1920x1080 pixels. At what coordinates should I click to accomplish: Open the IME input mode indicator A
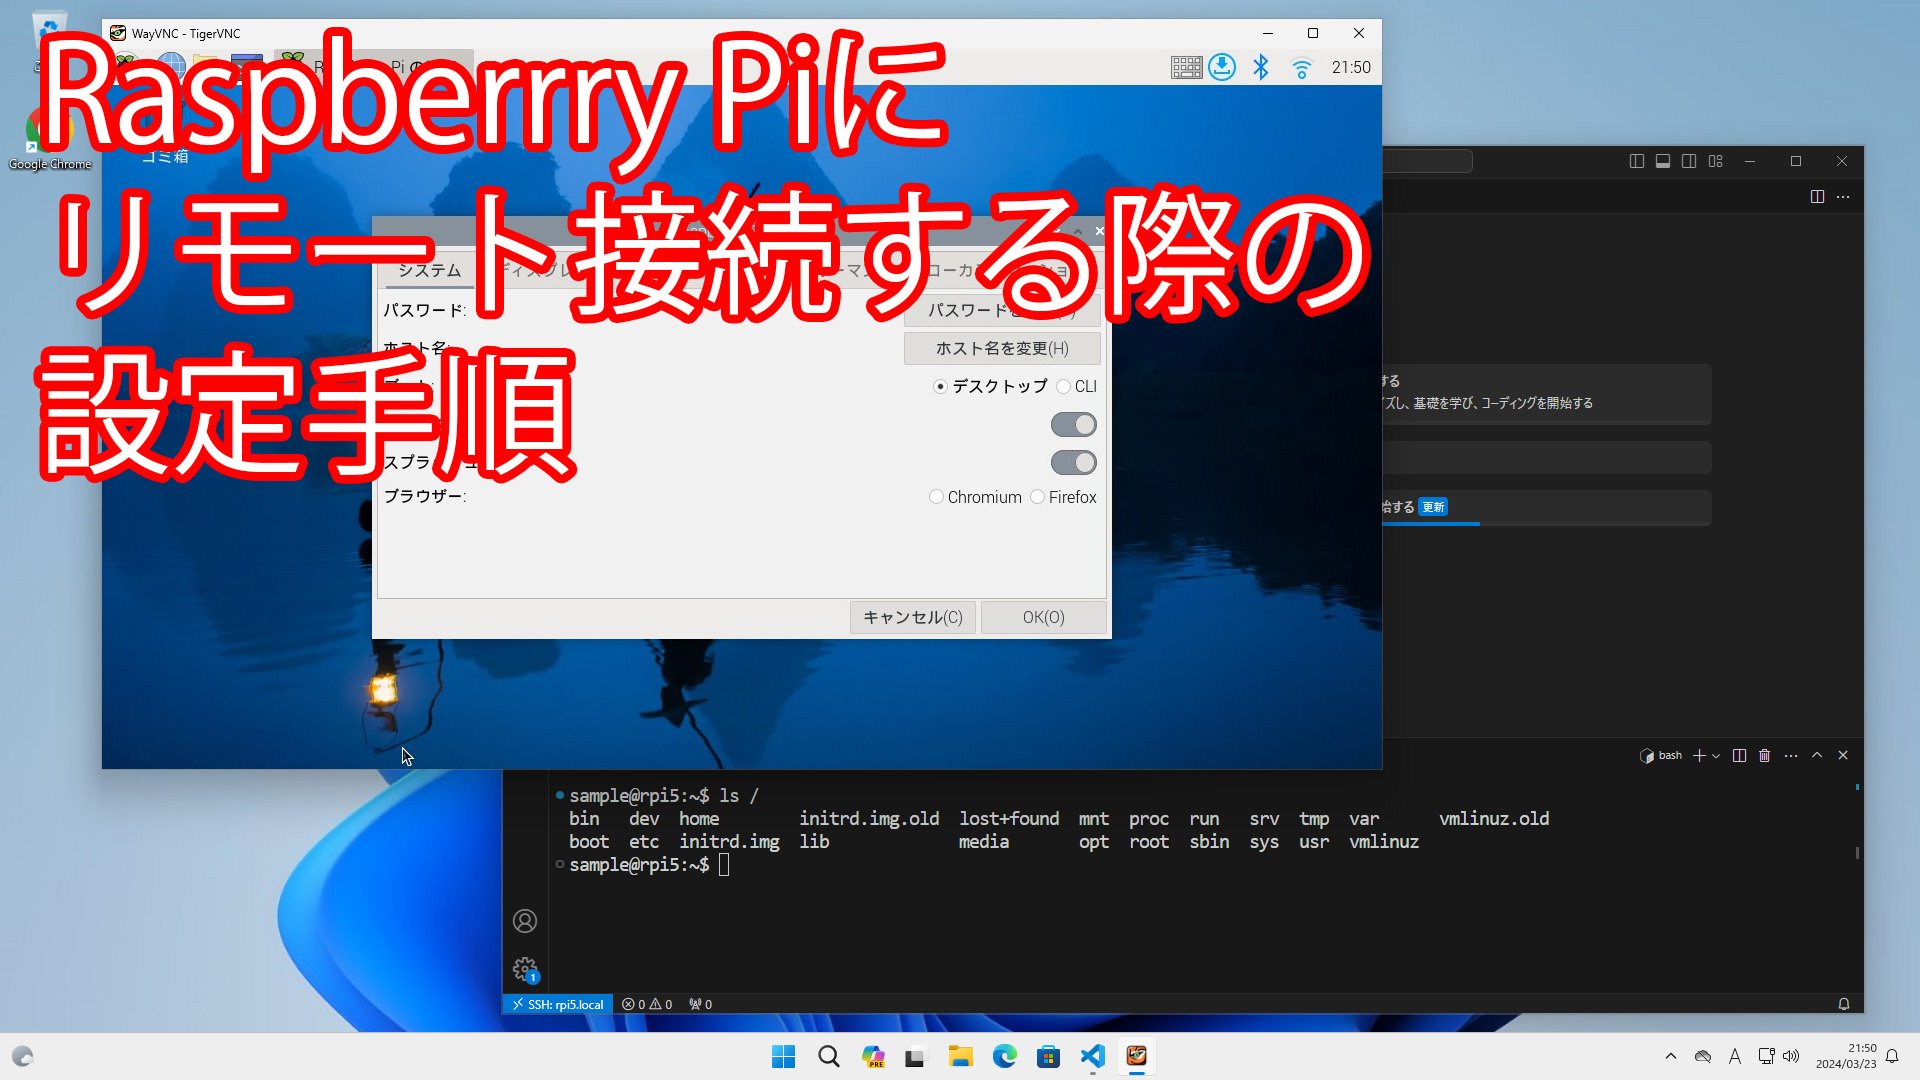point(1735,1057)
